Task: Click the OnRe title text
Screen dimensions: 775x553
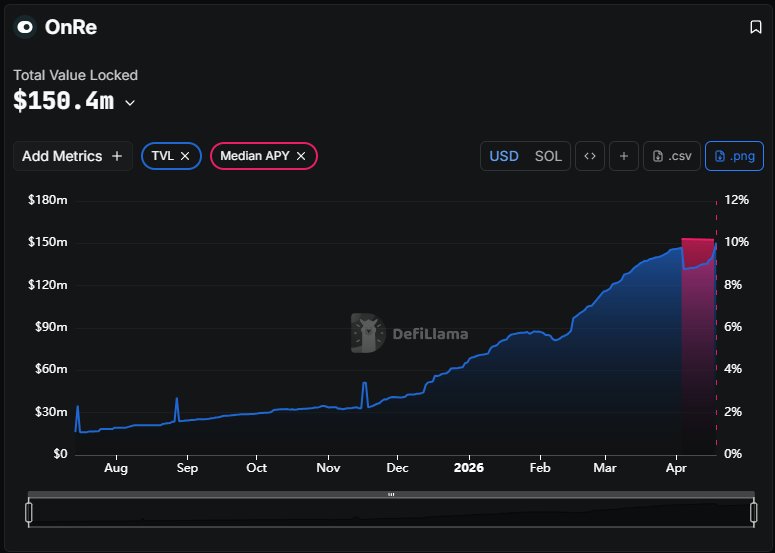Action: (x=71, y=27)
